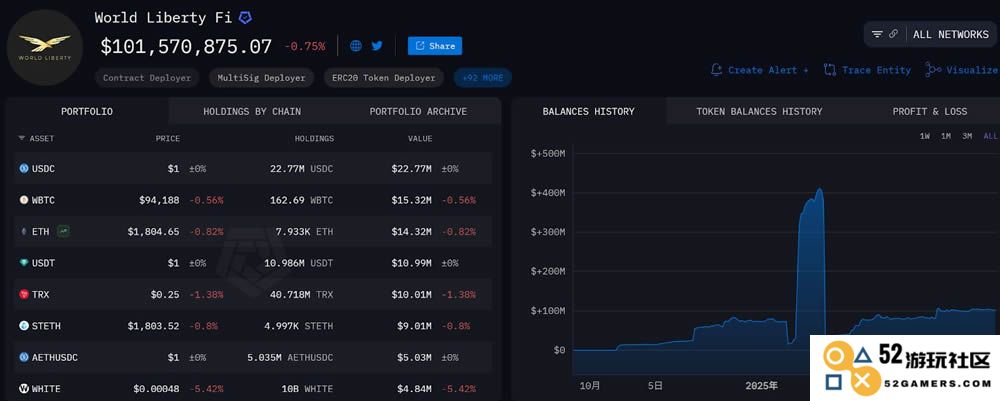Click the AETHUSDC token icon
Viewport: 1000px width, 401px height.
point(24,357)
